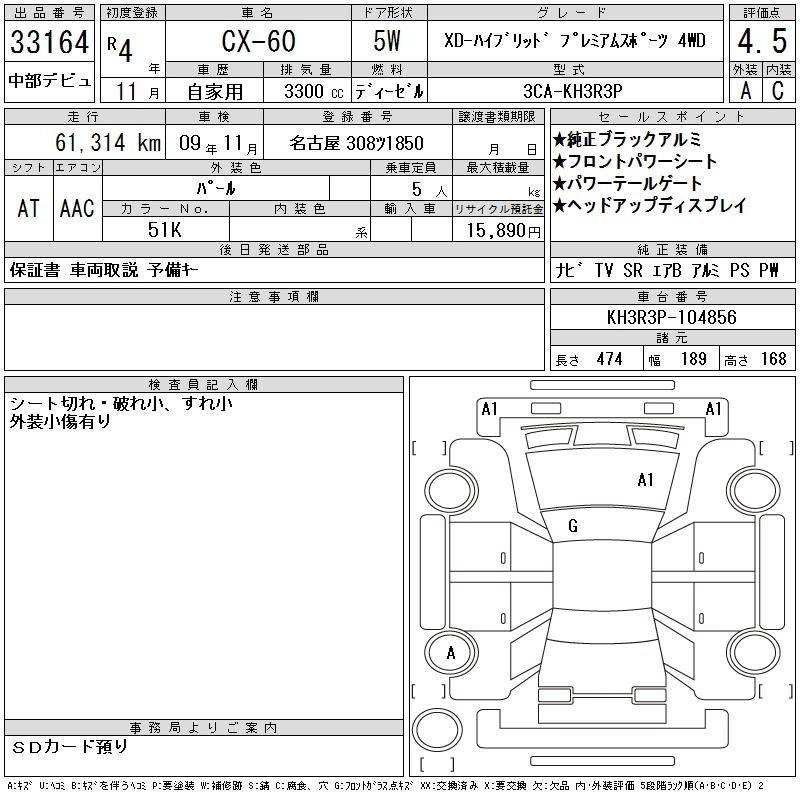Screen dimensions: 800x800
Task: Click the height value 168
Action: pos(773,359)
